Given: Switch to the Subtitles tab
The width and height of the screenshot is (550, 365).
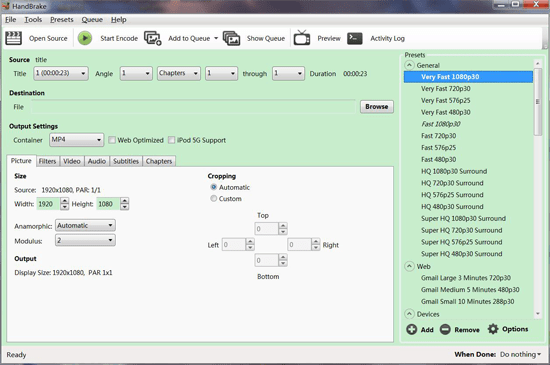Looking at the screenshot, I should [126, 161].
